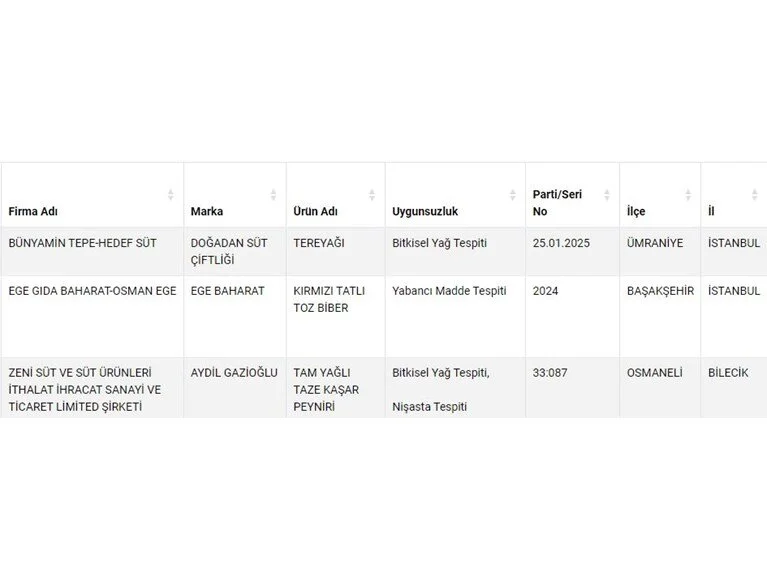Click sort arrows in Firma Adı column header
This screenshot has height=575, width=767.
click(171, 195)
